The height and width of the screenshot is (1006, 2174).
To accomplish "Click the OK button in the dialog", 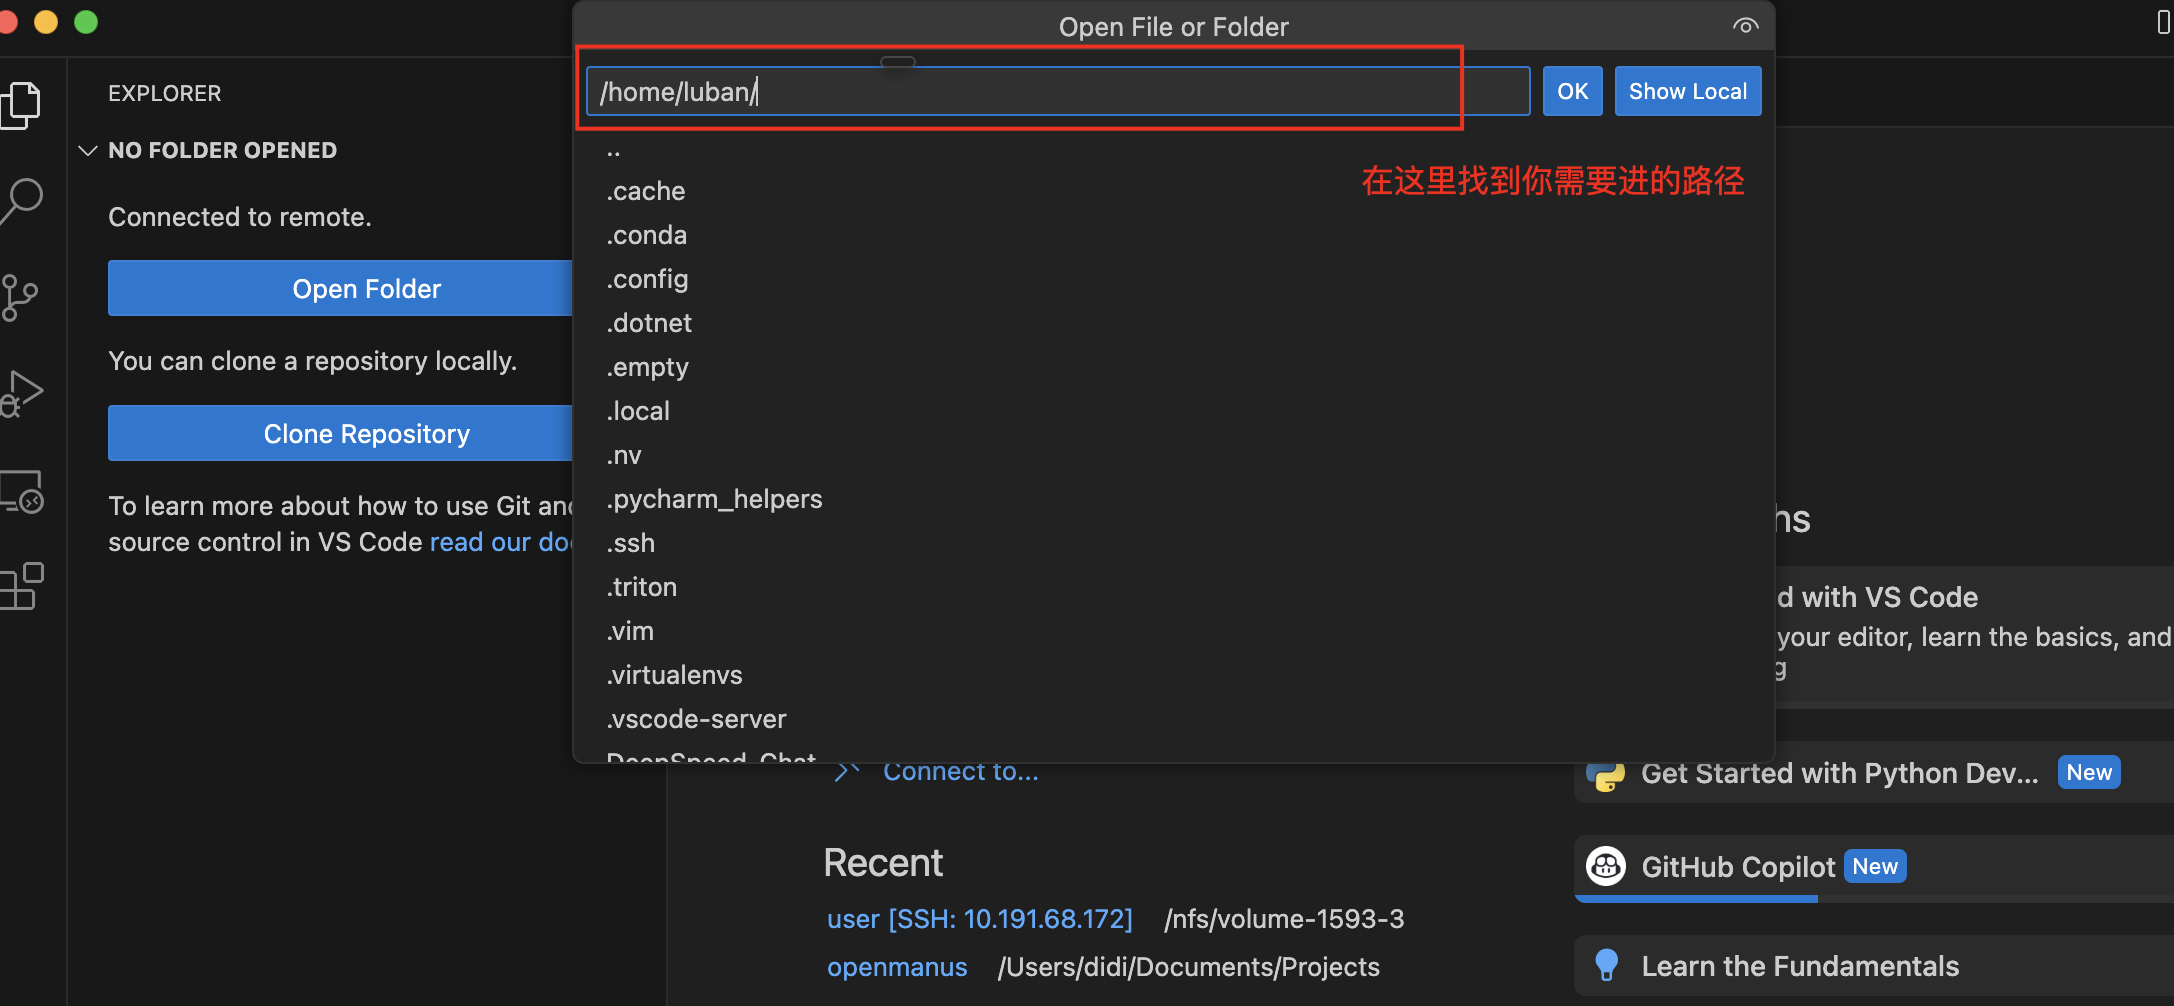I will (1572, 91).
